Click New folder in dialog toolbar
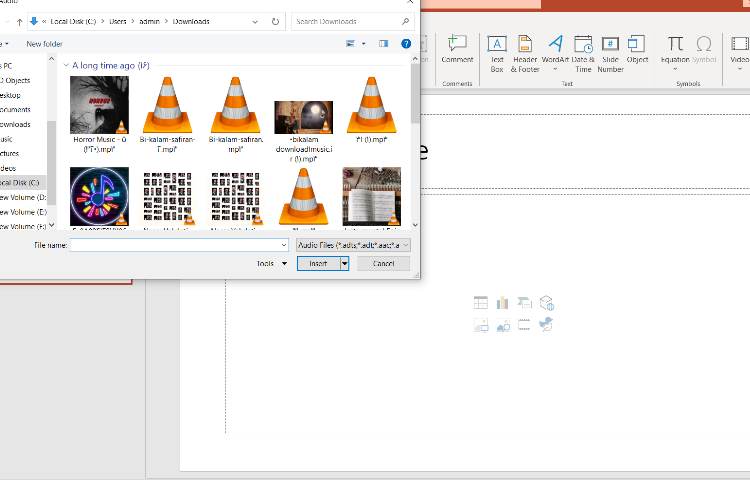Viewport: 750px width, 480px height. (x=44, y=44)
